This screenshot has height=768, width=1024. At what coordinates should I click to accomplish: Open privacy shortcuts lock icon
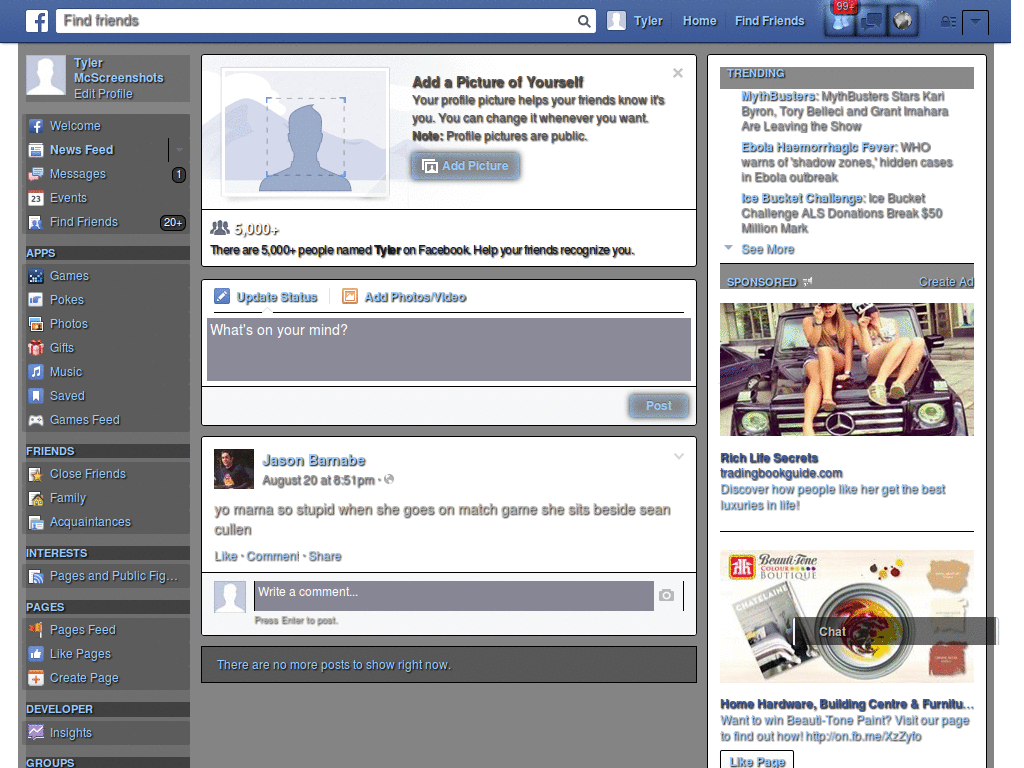(948, 22)
